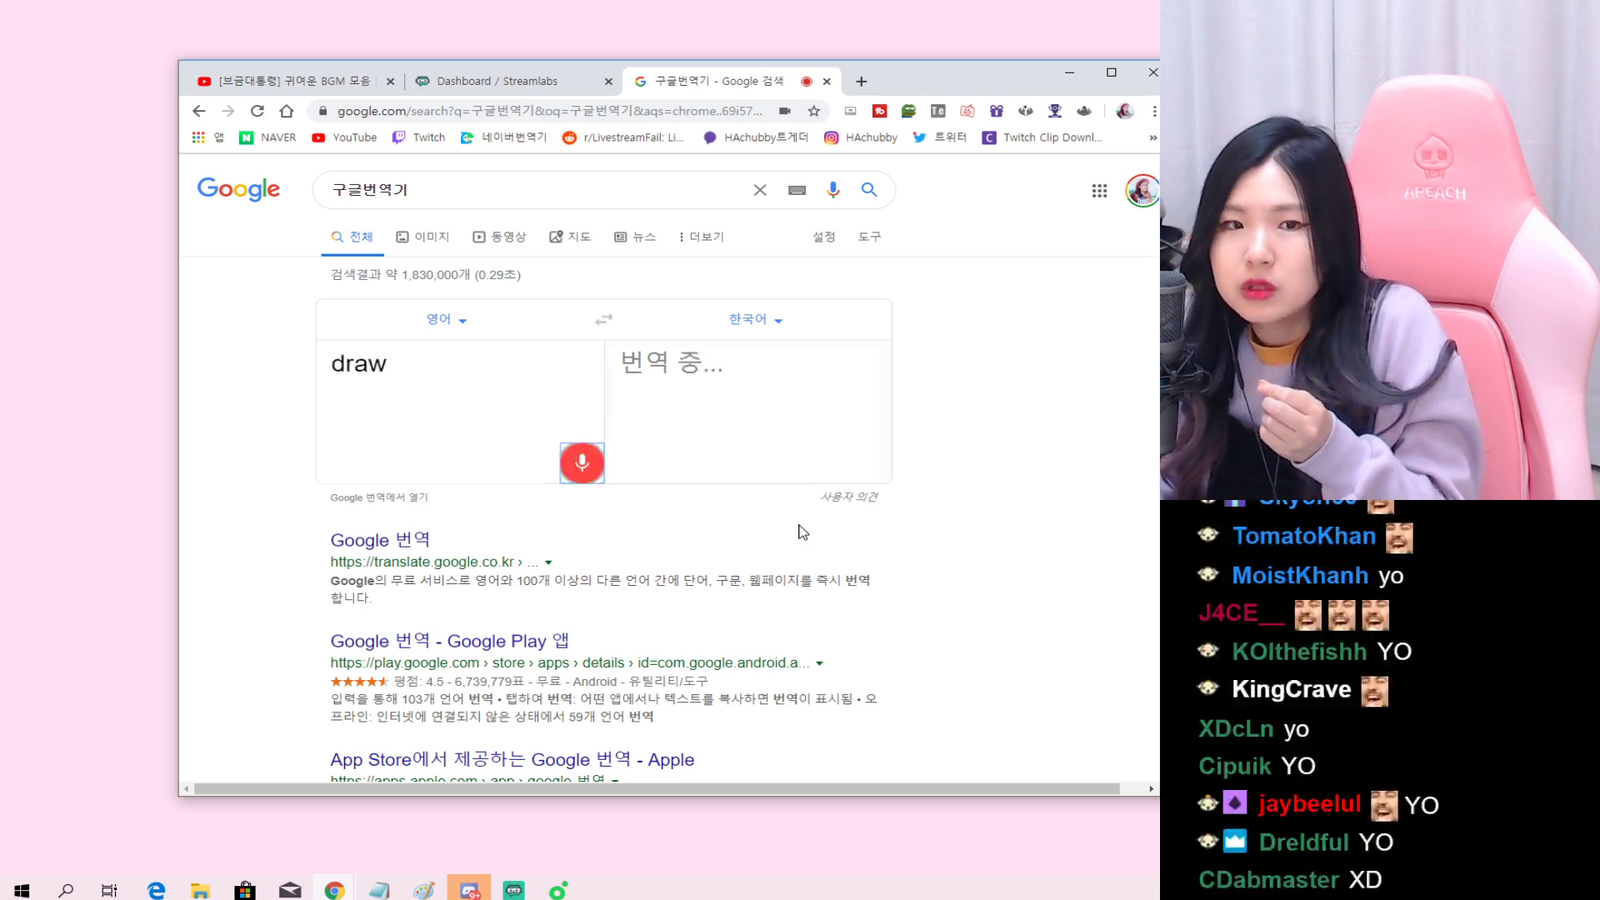Start voice search in Google search bar
The width and height of the screenshot is (1600, 900).
tap(833, 190)
